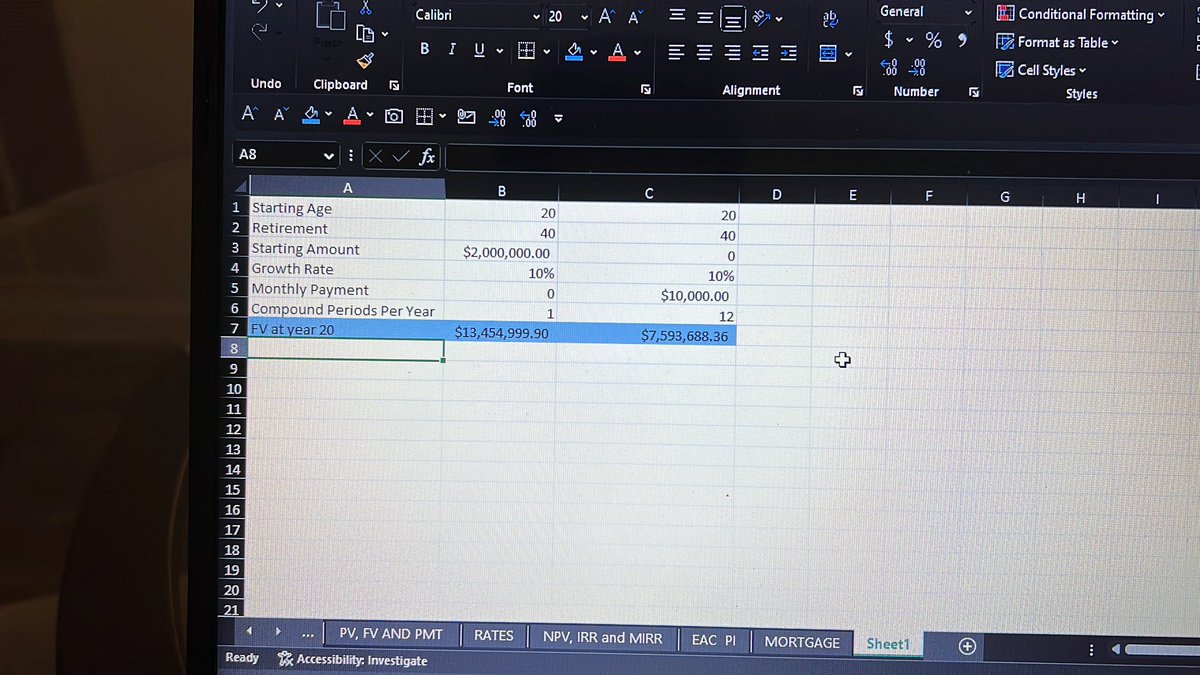
Task: Click the formula bar Cancel X icon
Action: coord(376,156)
